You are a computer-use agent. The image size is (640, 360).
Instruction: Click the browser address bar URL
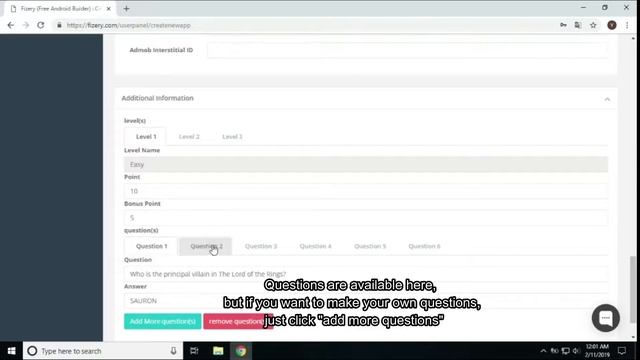tap(129, 25)
